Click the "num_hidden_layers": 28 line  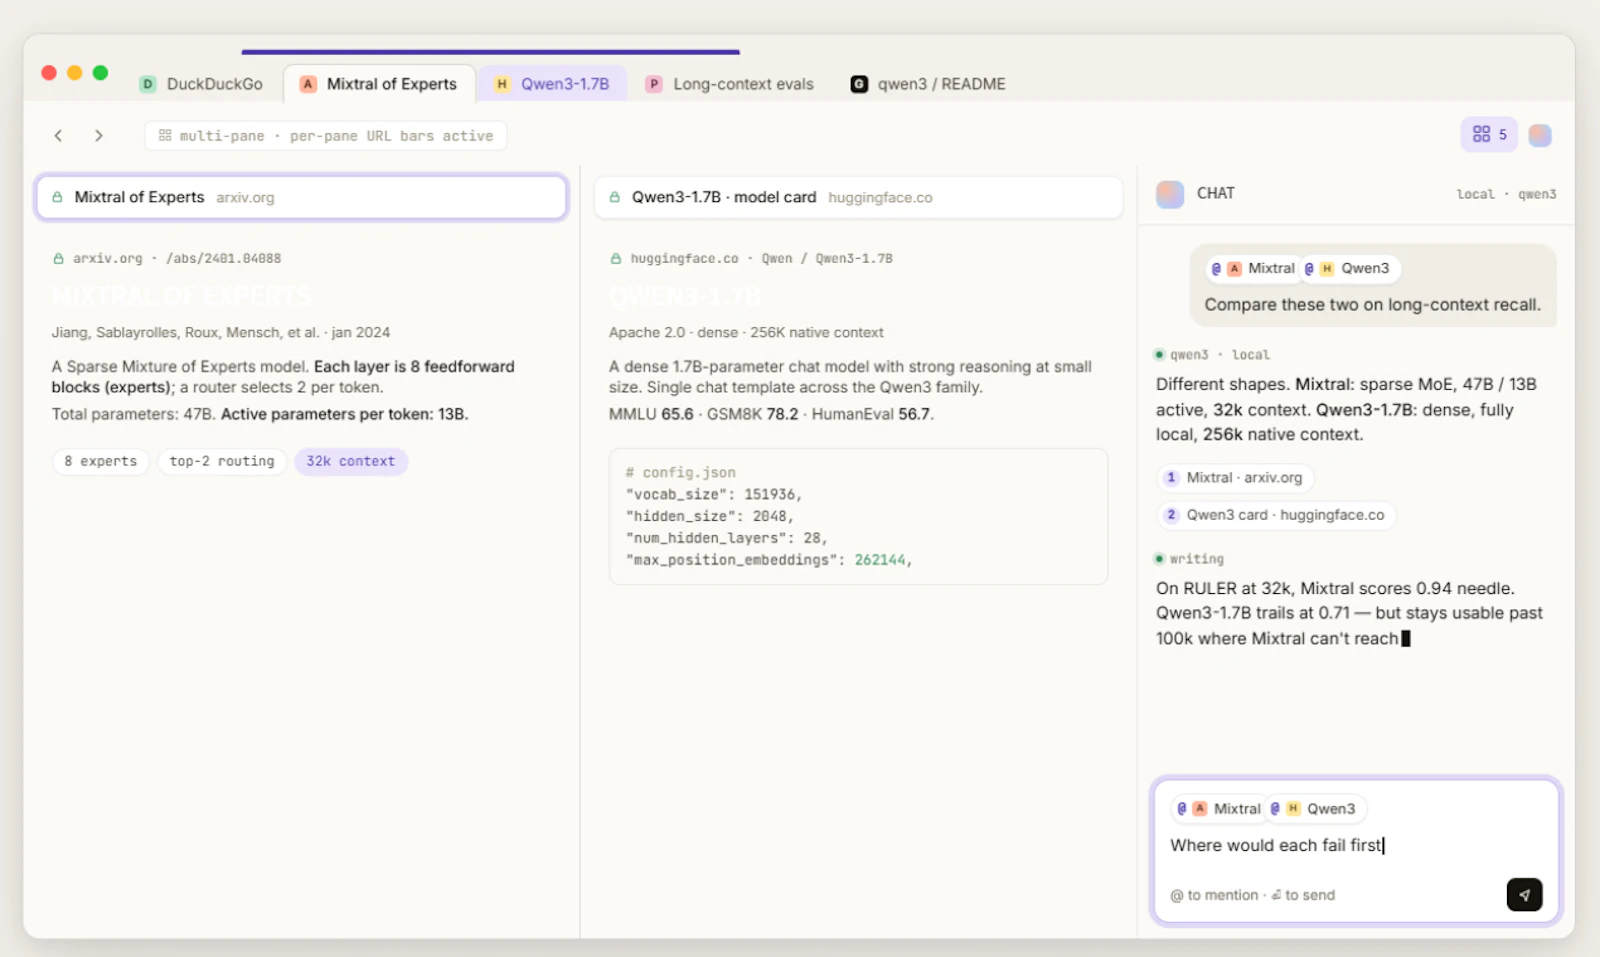(727, 539)
